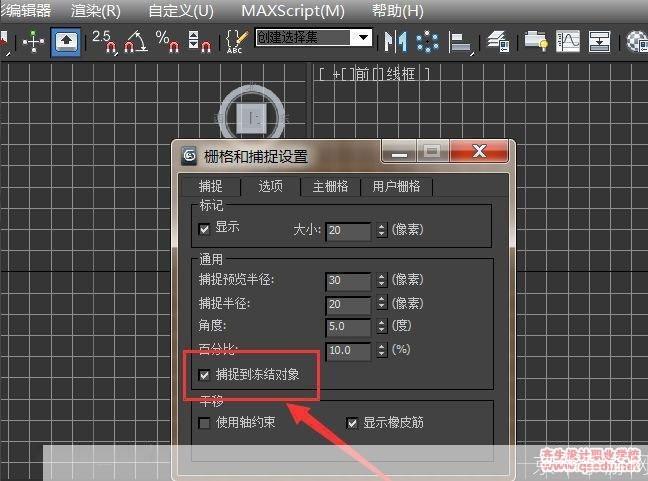This screenshot has width=648, height=481.
Task: Click the edit named selection sets icon
Action: (236, 41)
